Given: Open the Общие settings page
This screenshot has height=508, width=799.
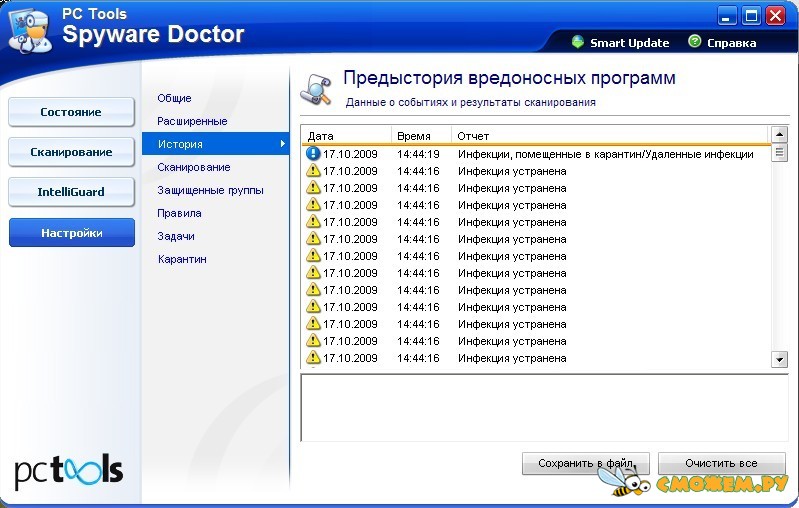Looking at the screenshot, I should tap(174, 98).
